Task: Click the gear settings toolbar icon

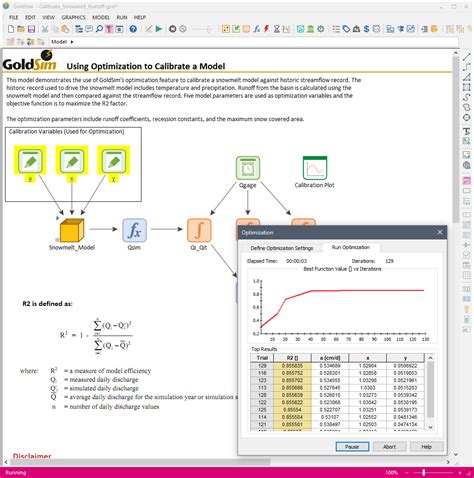Action: 321,29
